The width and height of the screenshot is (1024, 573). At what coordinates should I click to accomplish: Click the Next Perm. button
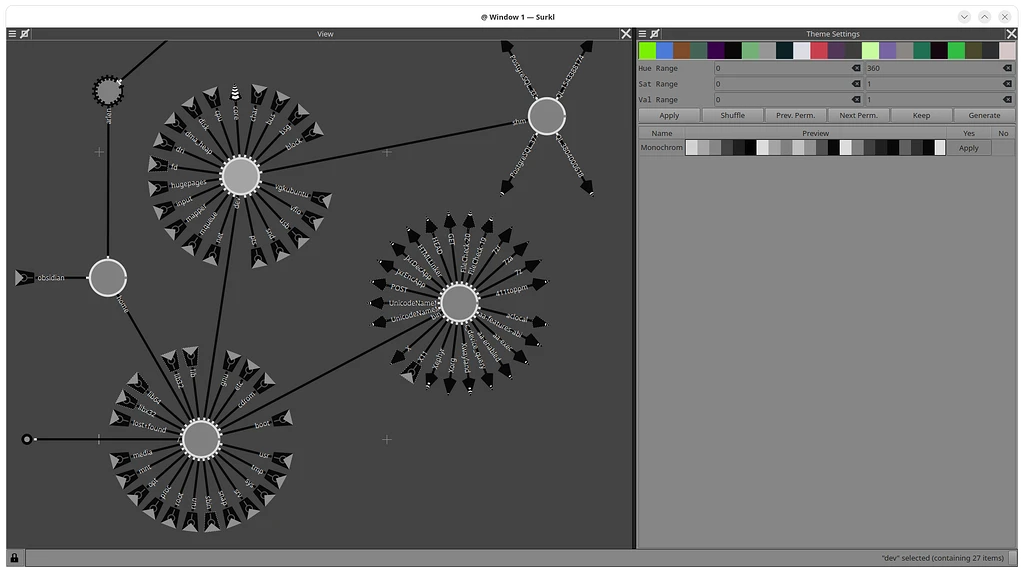tap(858, 115)
